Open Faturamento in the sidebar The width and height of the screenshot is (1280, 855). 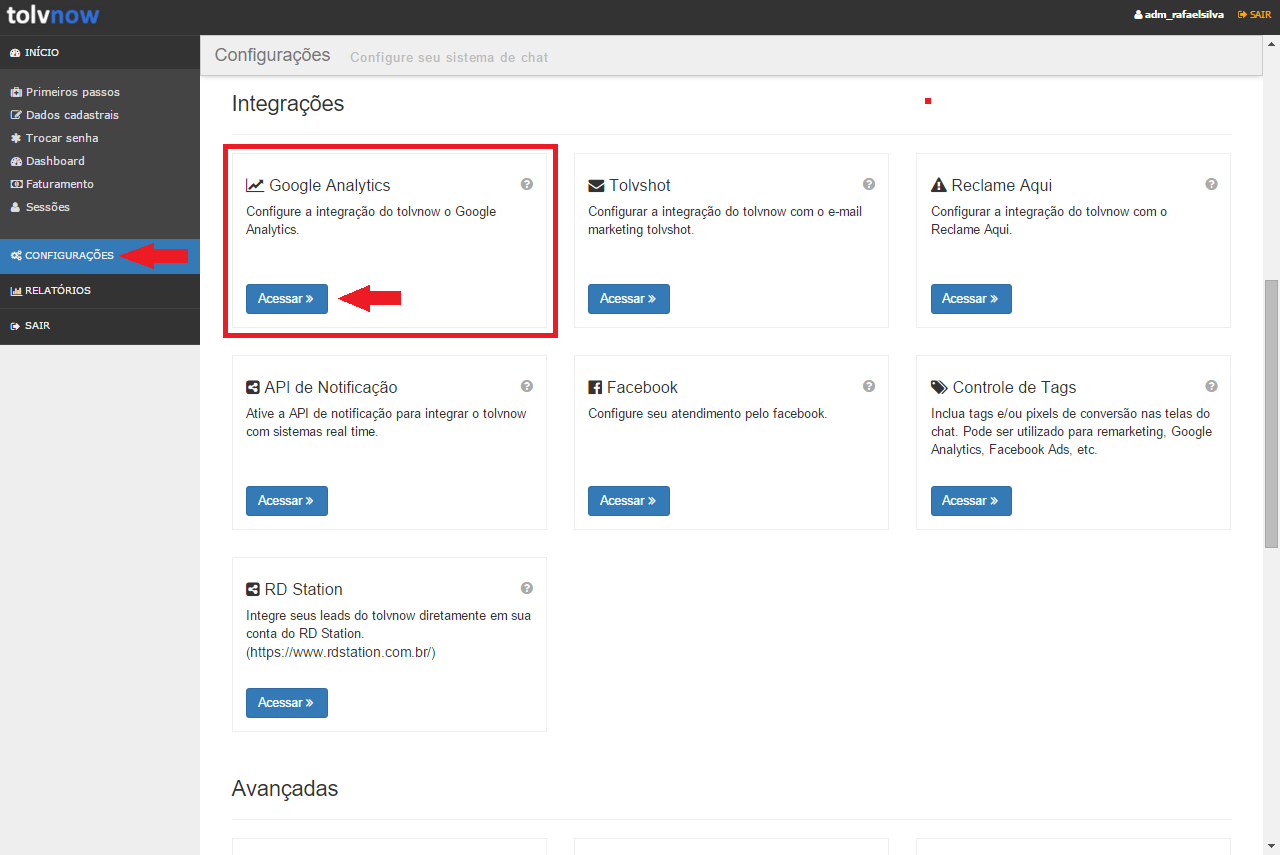coord(52,184)
